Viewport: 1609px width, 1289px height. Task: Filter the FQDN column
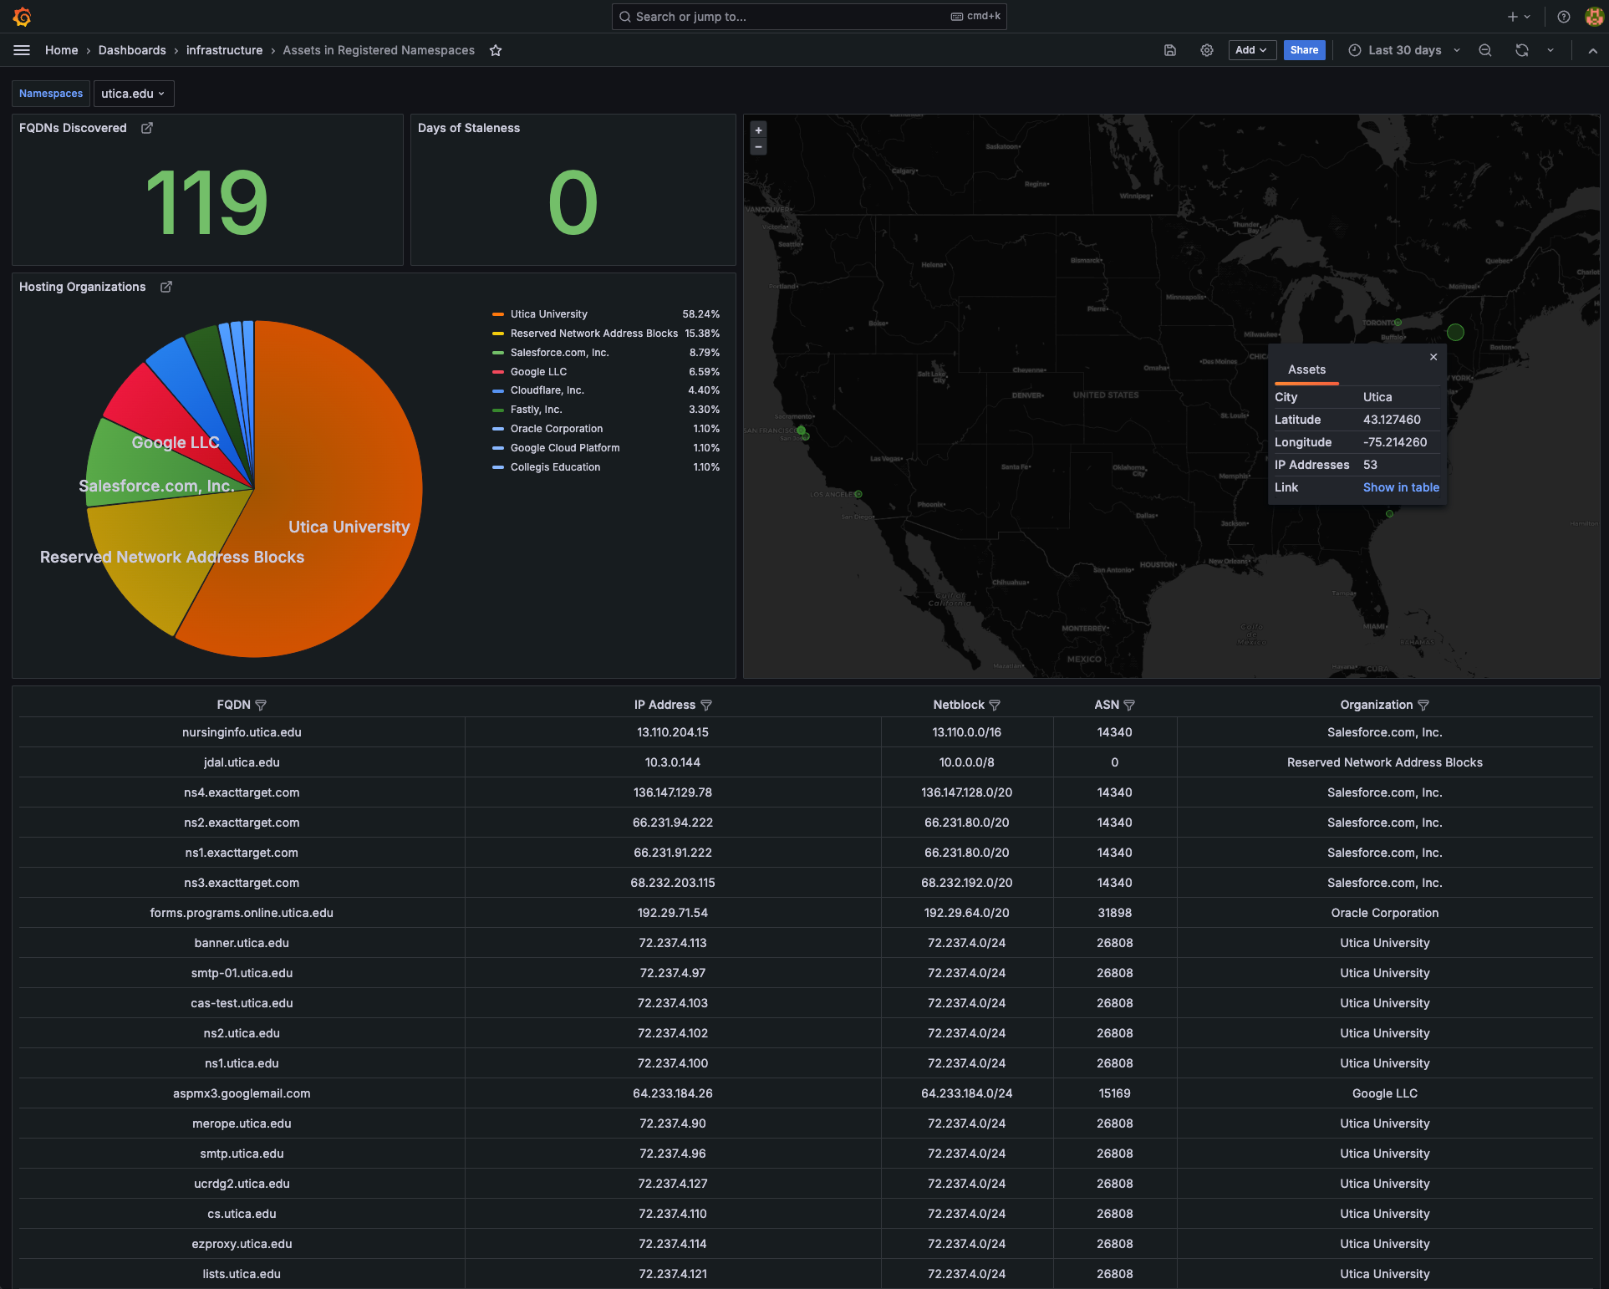(x=261, y=705)
